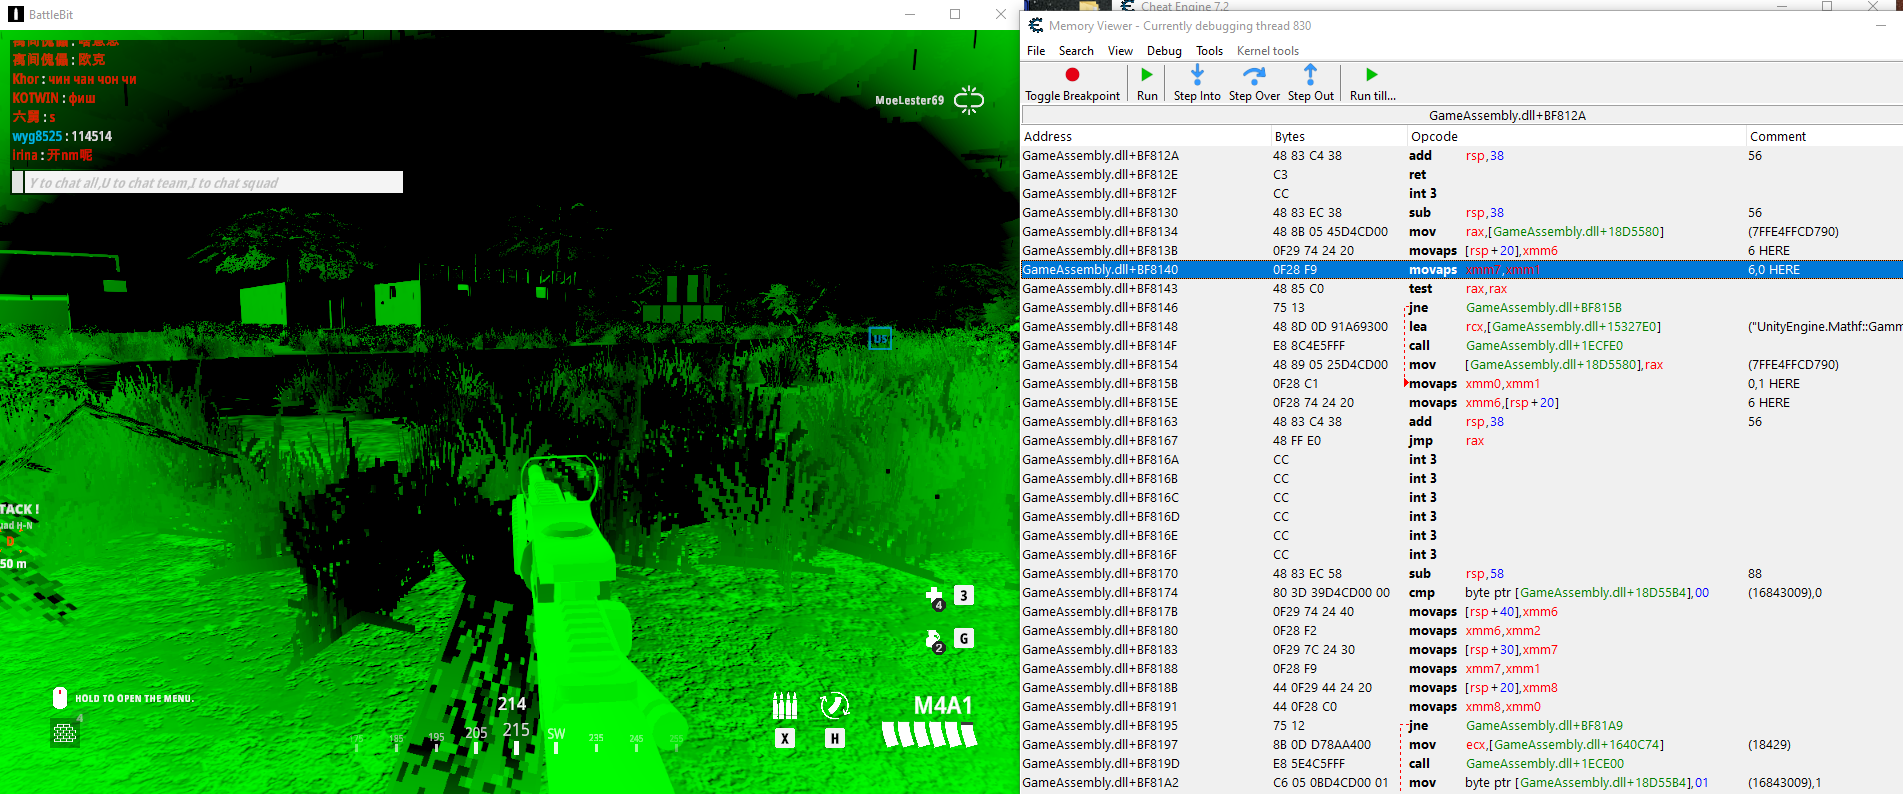Select the row commented '0,1 HERE'
Image resolution: width=1903 pixels, height=794 pixels.
coord(1462,384)
